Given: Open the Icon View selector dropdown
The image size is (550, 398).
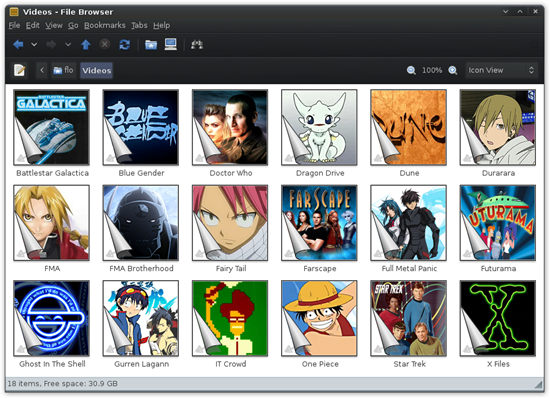Looking at the screenshot, I should (501, 70).
